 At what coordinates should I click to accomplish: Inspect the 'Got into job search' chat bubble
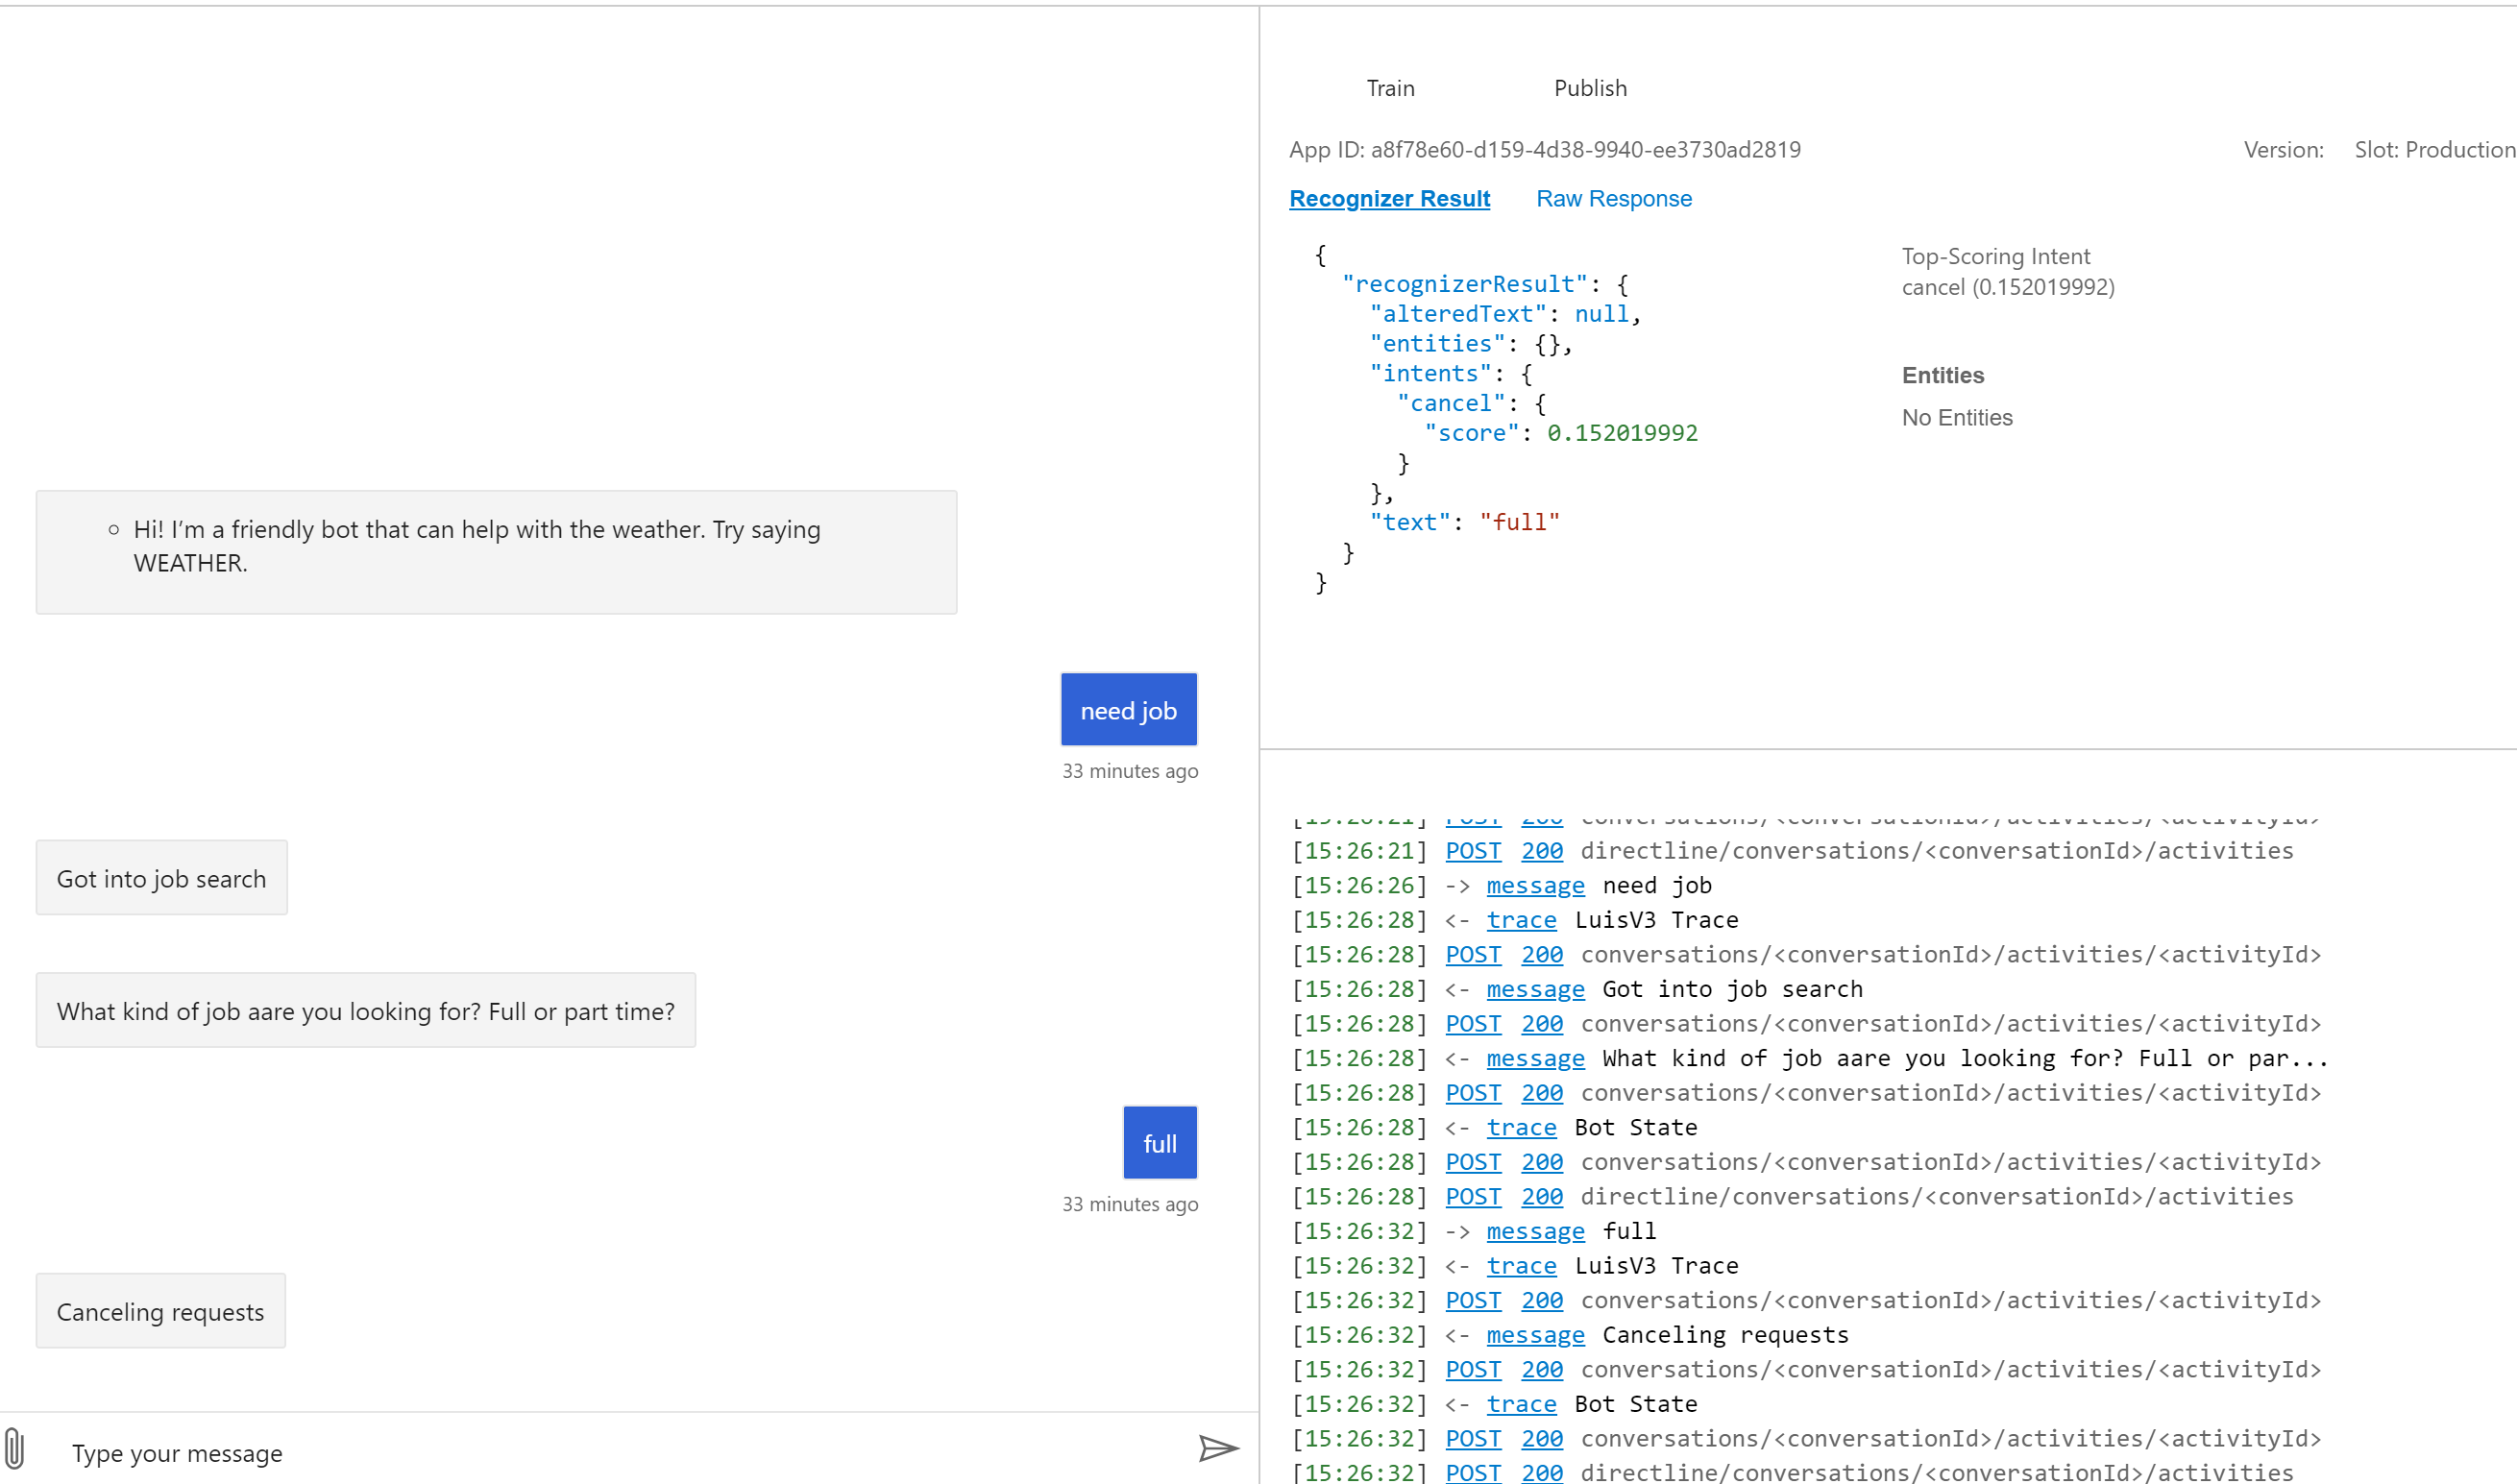[161, 878]
